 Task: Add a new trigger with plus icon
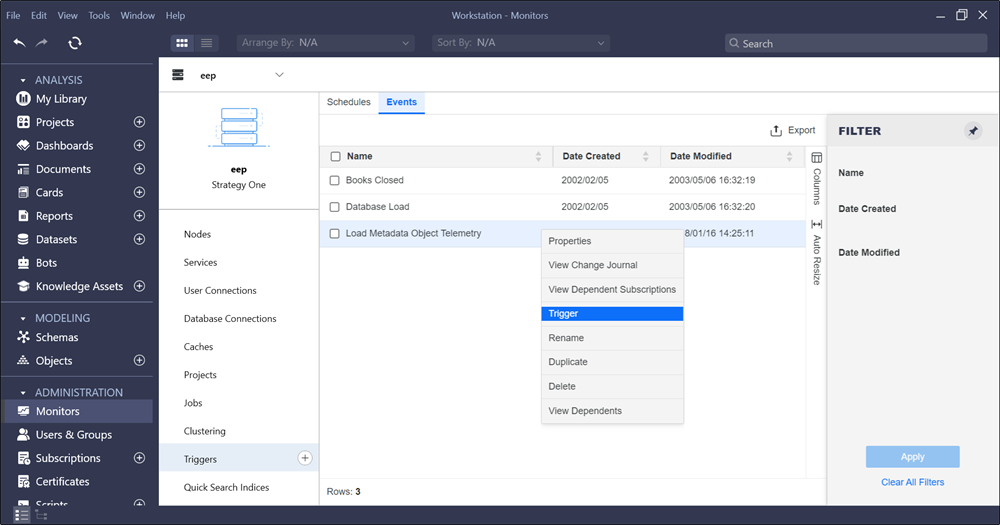point(305,458)
